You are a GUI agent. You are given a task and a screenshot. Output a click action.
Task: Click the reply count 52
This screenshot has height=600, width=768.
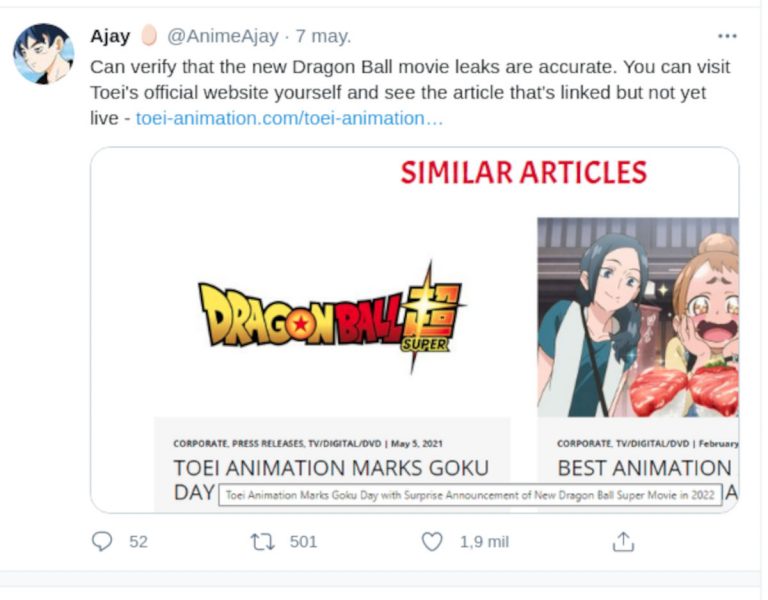[x=138, y=542]
